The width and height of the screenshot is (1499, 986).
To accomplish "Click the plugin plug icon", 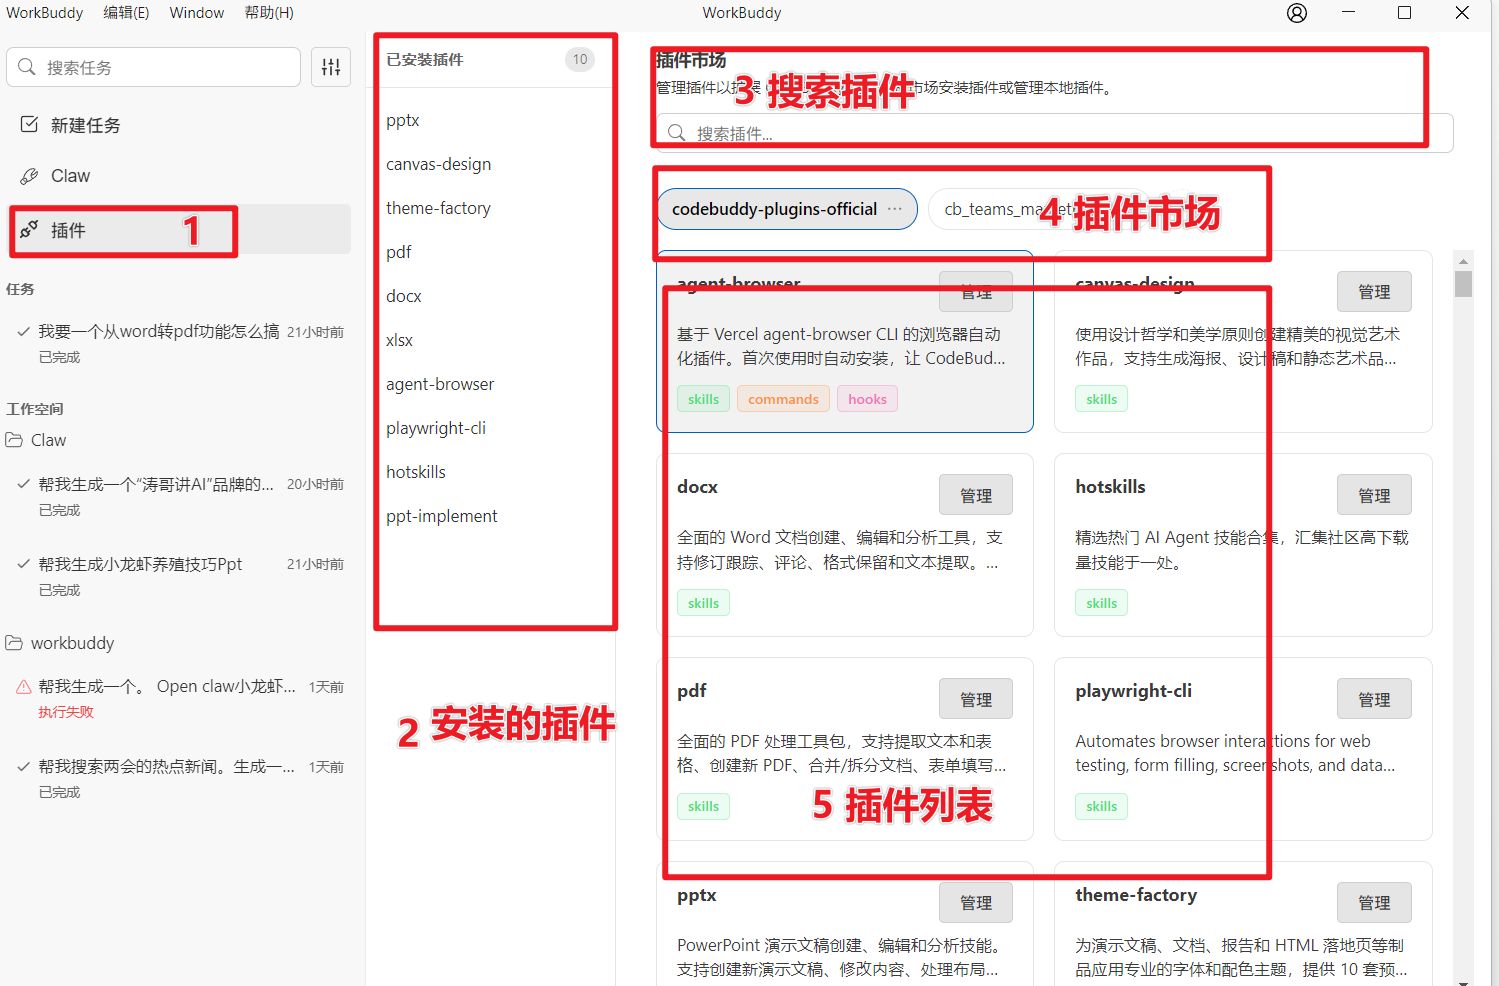I will tap(30, 230).
